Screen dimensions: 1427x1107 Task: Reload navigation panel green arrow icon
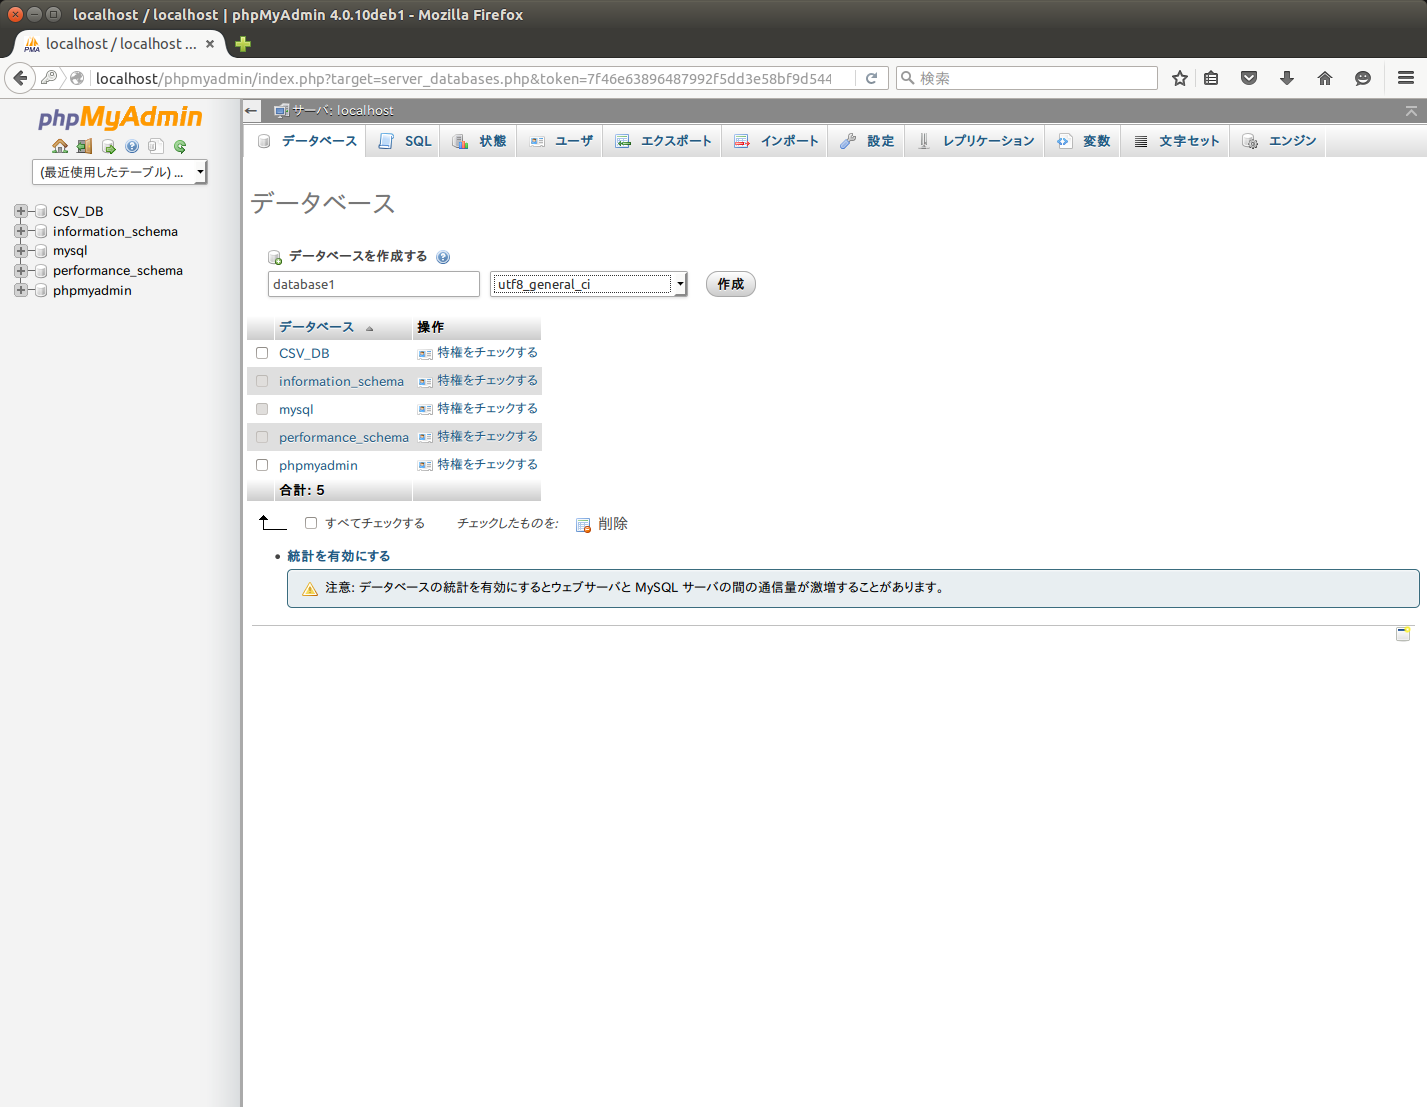point(180,146)
